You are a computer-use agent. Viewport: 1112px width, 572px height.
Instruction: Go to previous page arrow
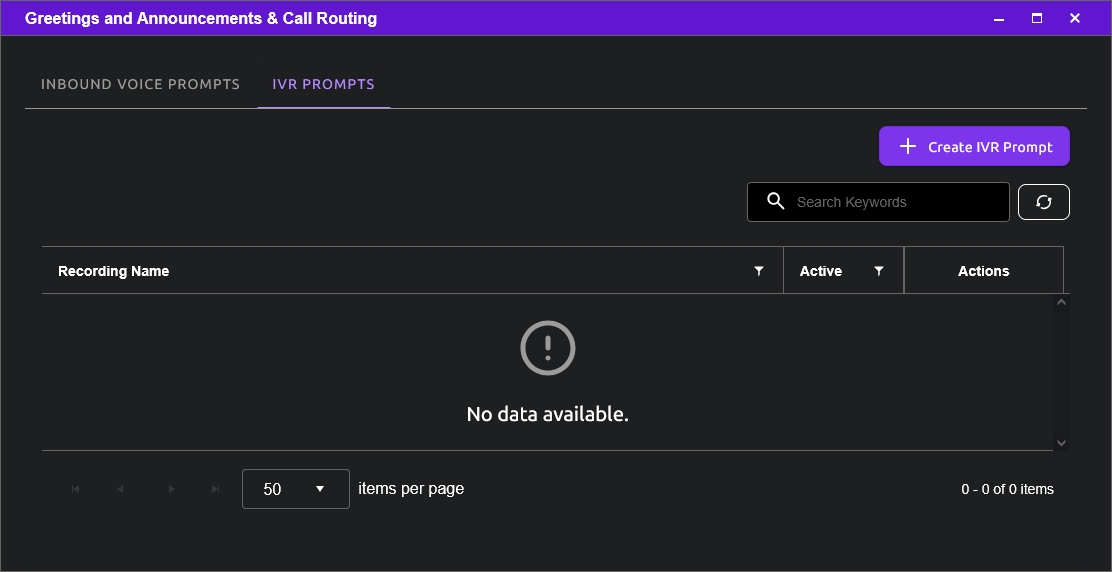pyautogui.click(x=120, y=489)
